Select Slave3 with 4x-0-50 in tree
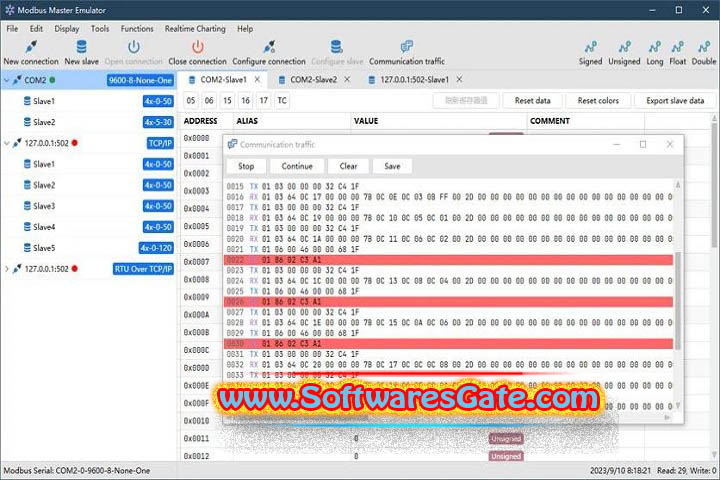 point(88,206)
